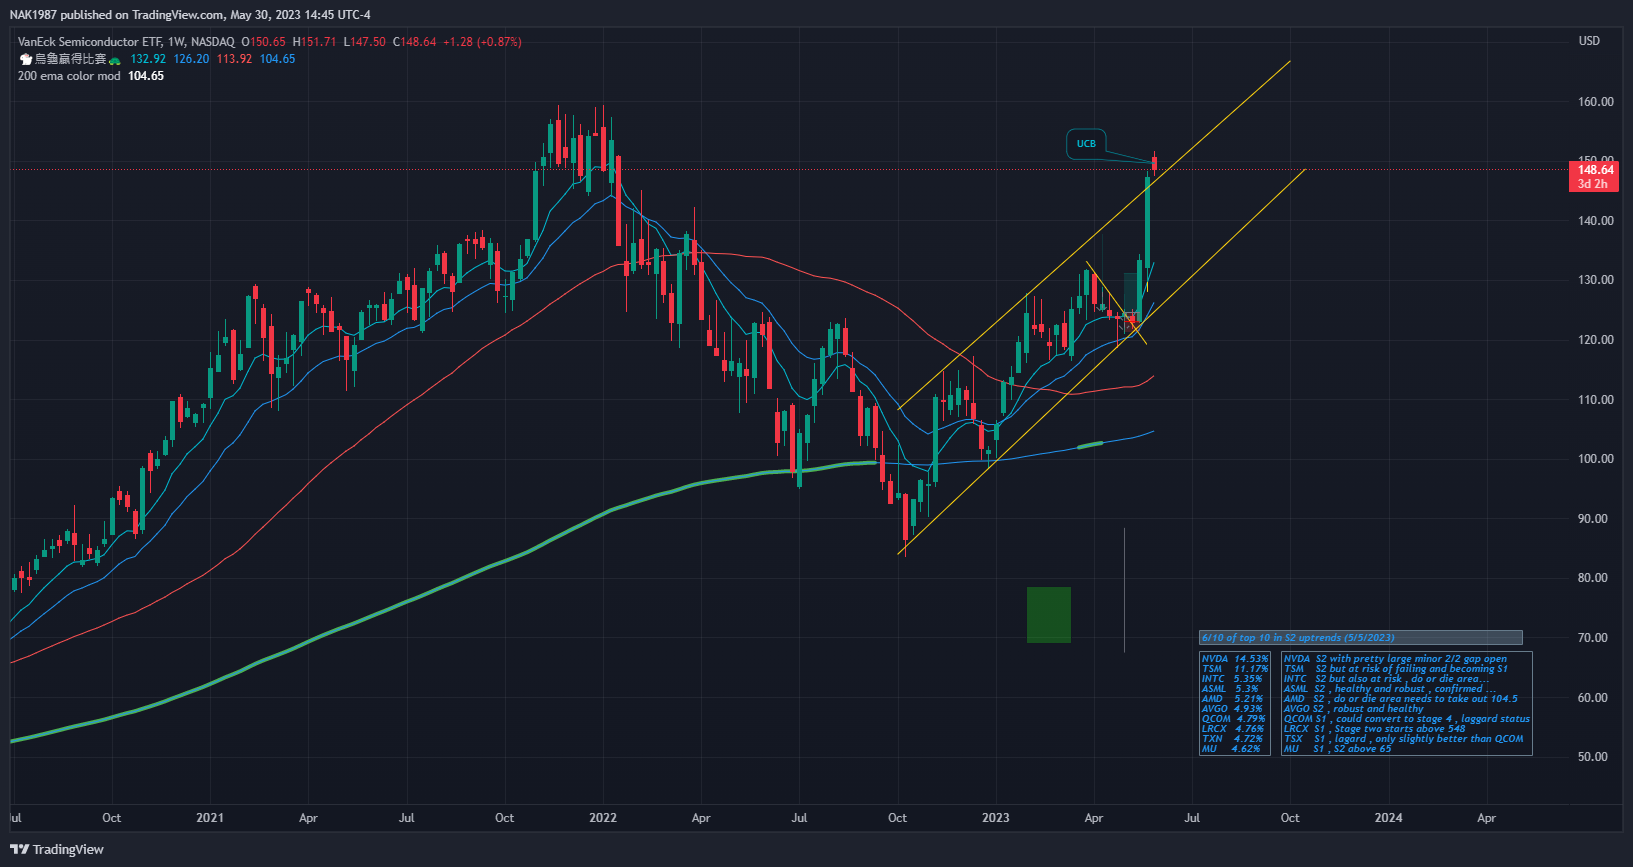
Task: Click 140.00 on the price axis
Action: (x=1595, y=221)
